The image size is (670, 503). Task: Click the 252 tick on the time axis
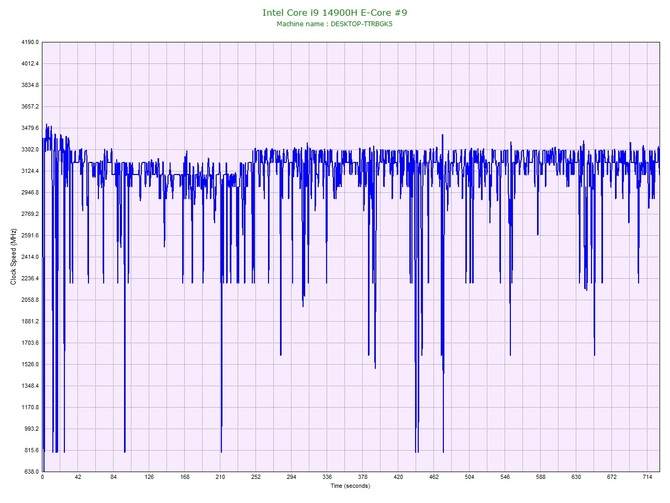[256, 477]
